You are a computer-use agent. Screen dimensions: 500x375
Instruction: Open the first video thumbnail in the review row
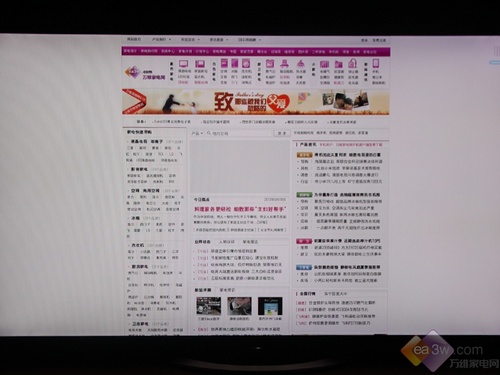(x=209, y=306)
